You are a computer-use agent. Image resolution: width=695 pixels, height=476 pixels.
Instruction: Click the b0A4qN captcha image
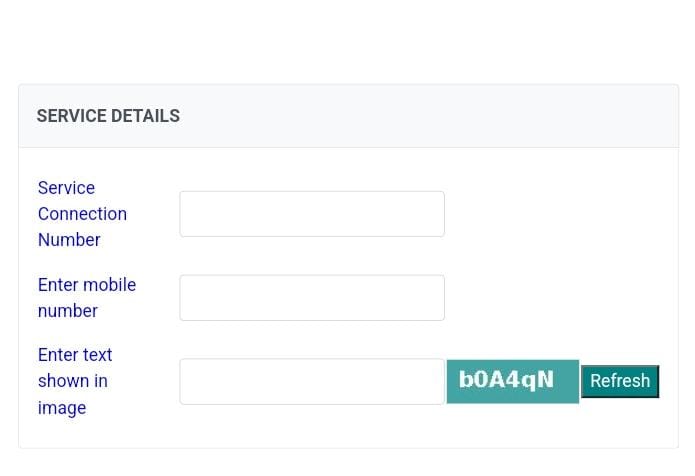point(513,382)
